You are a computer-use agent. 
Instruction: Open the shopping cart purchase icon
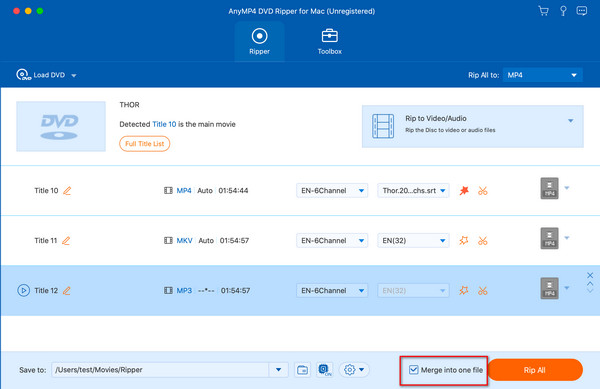[x=543, y=11]
